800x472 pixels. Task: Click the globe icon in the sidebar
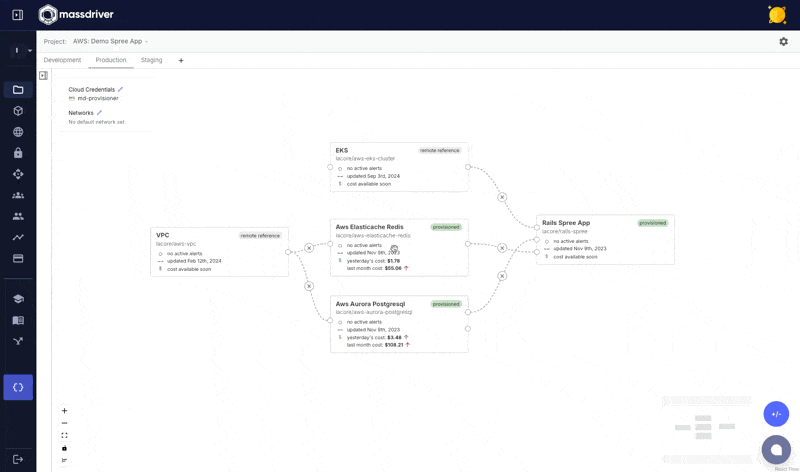(18, 132)
